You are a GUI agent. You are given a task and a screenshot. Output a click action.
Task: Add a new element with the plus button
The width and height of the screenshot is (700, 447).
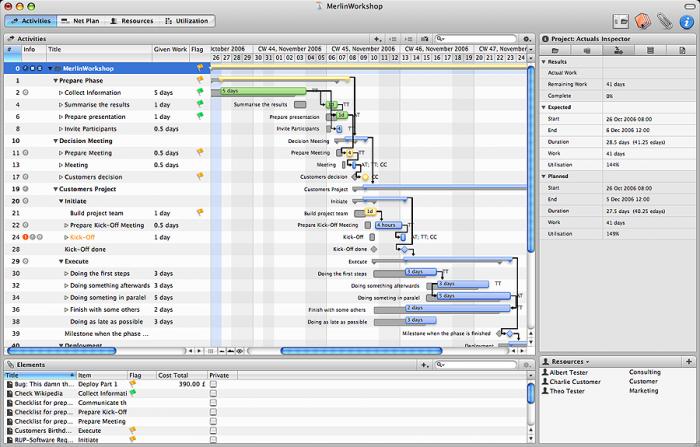[x=425, y=365]
